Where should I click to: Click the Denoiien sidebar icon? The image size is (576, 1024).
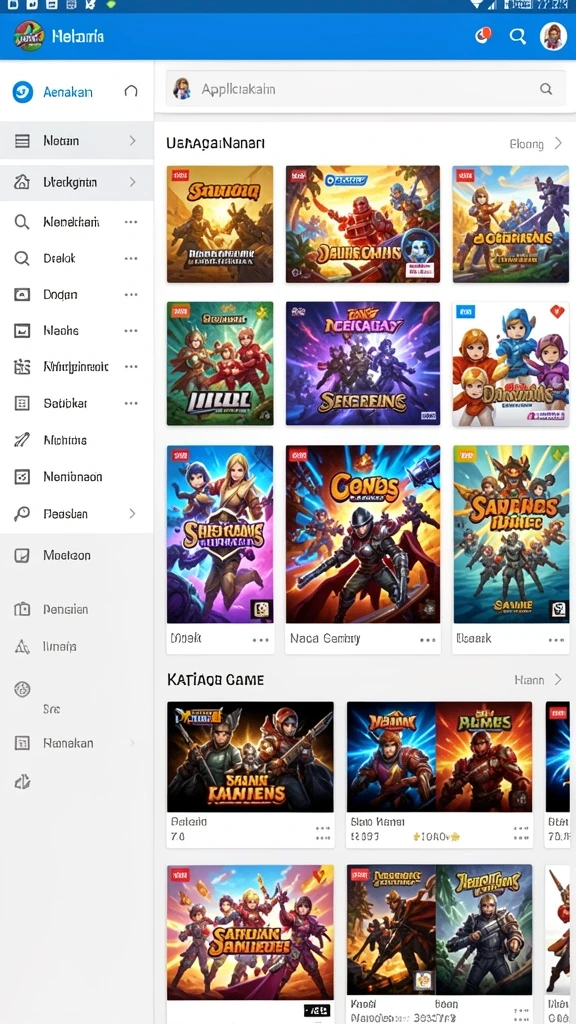(x=22, y=609)
